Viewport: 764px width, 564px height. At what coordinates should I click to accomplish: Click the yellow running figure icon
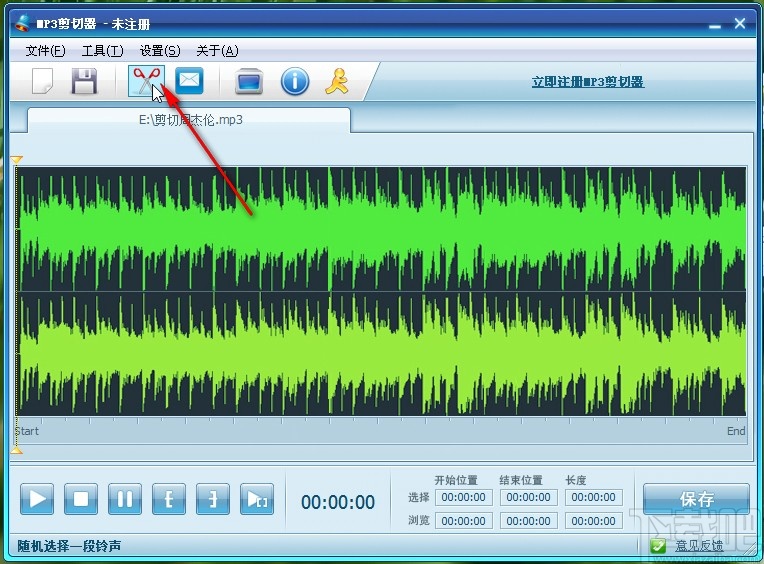(x=337, y=81)
